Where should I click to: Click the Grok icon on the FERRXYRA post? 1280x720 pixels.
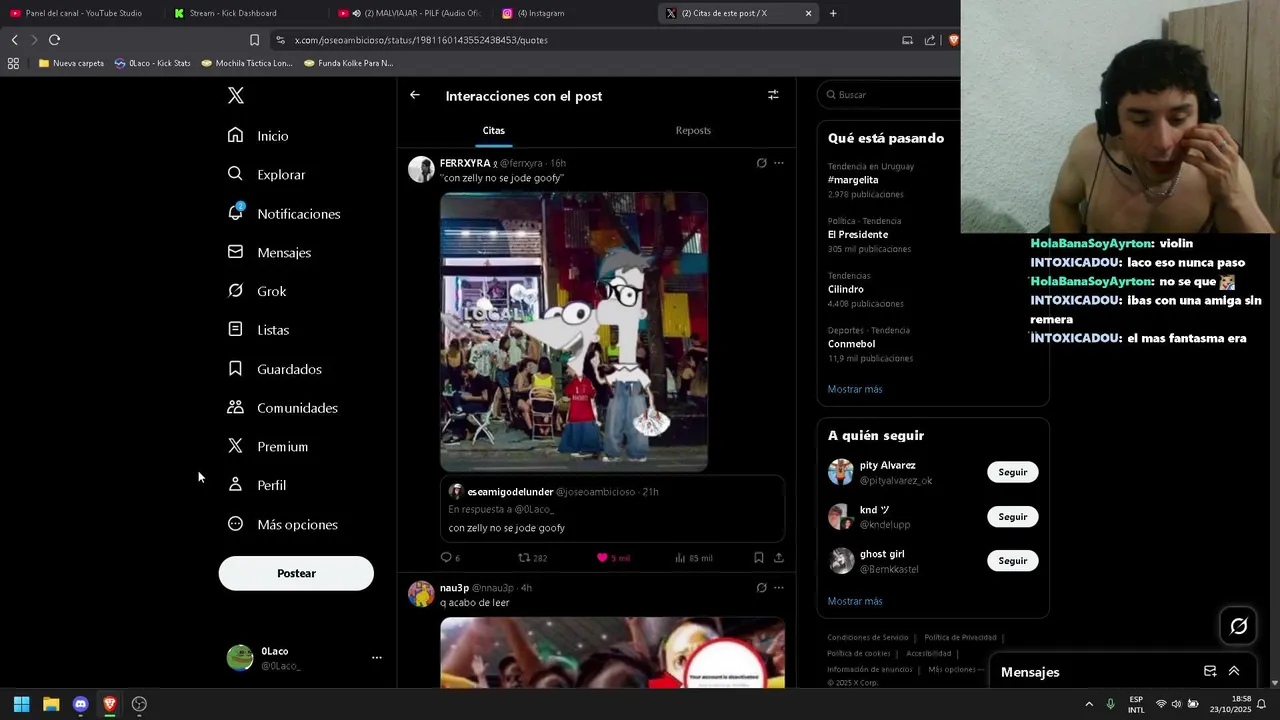click(761, 163)
